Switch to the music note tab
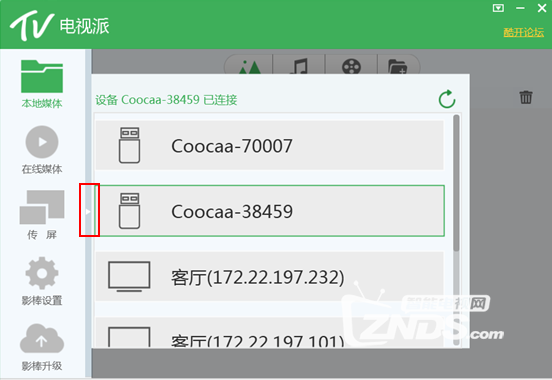The width and height of the screenshot is (552, 380). point(299,66)
